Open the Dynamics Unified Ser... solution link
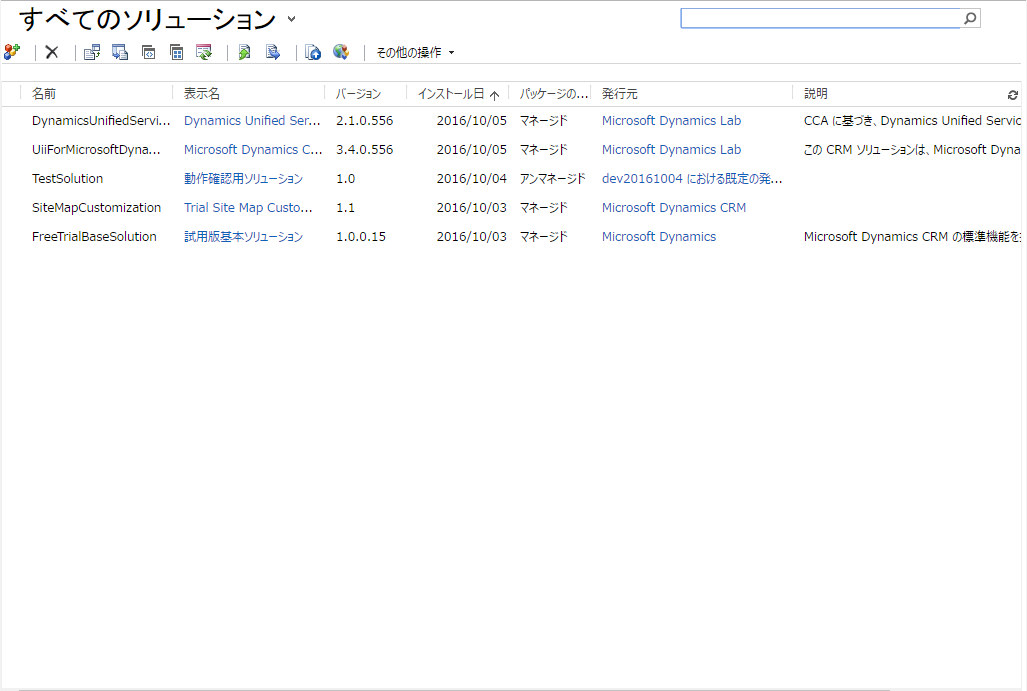The height and width of the screenshot is (691, 1027). [252, 121]
